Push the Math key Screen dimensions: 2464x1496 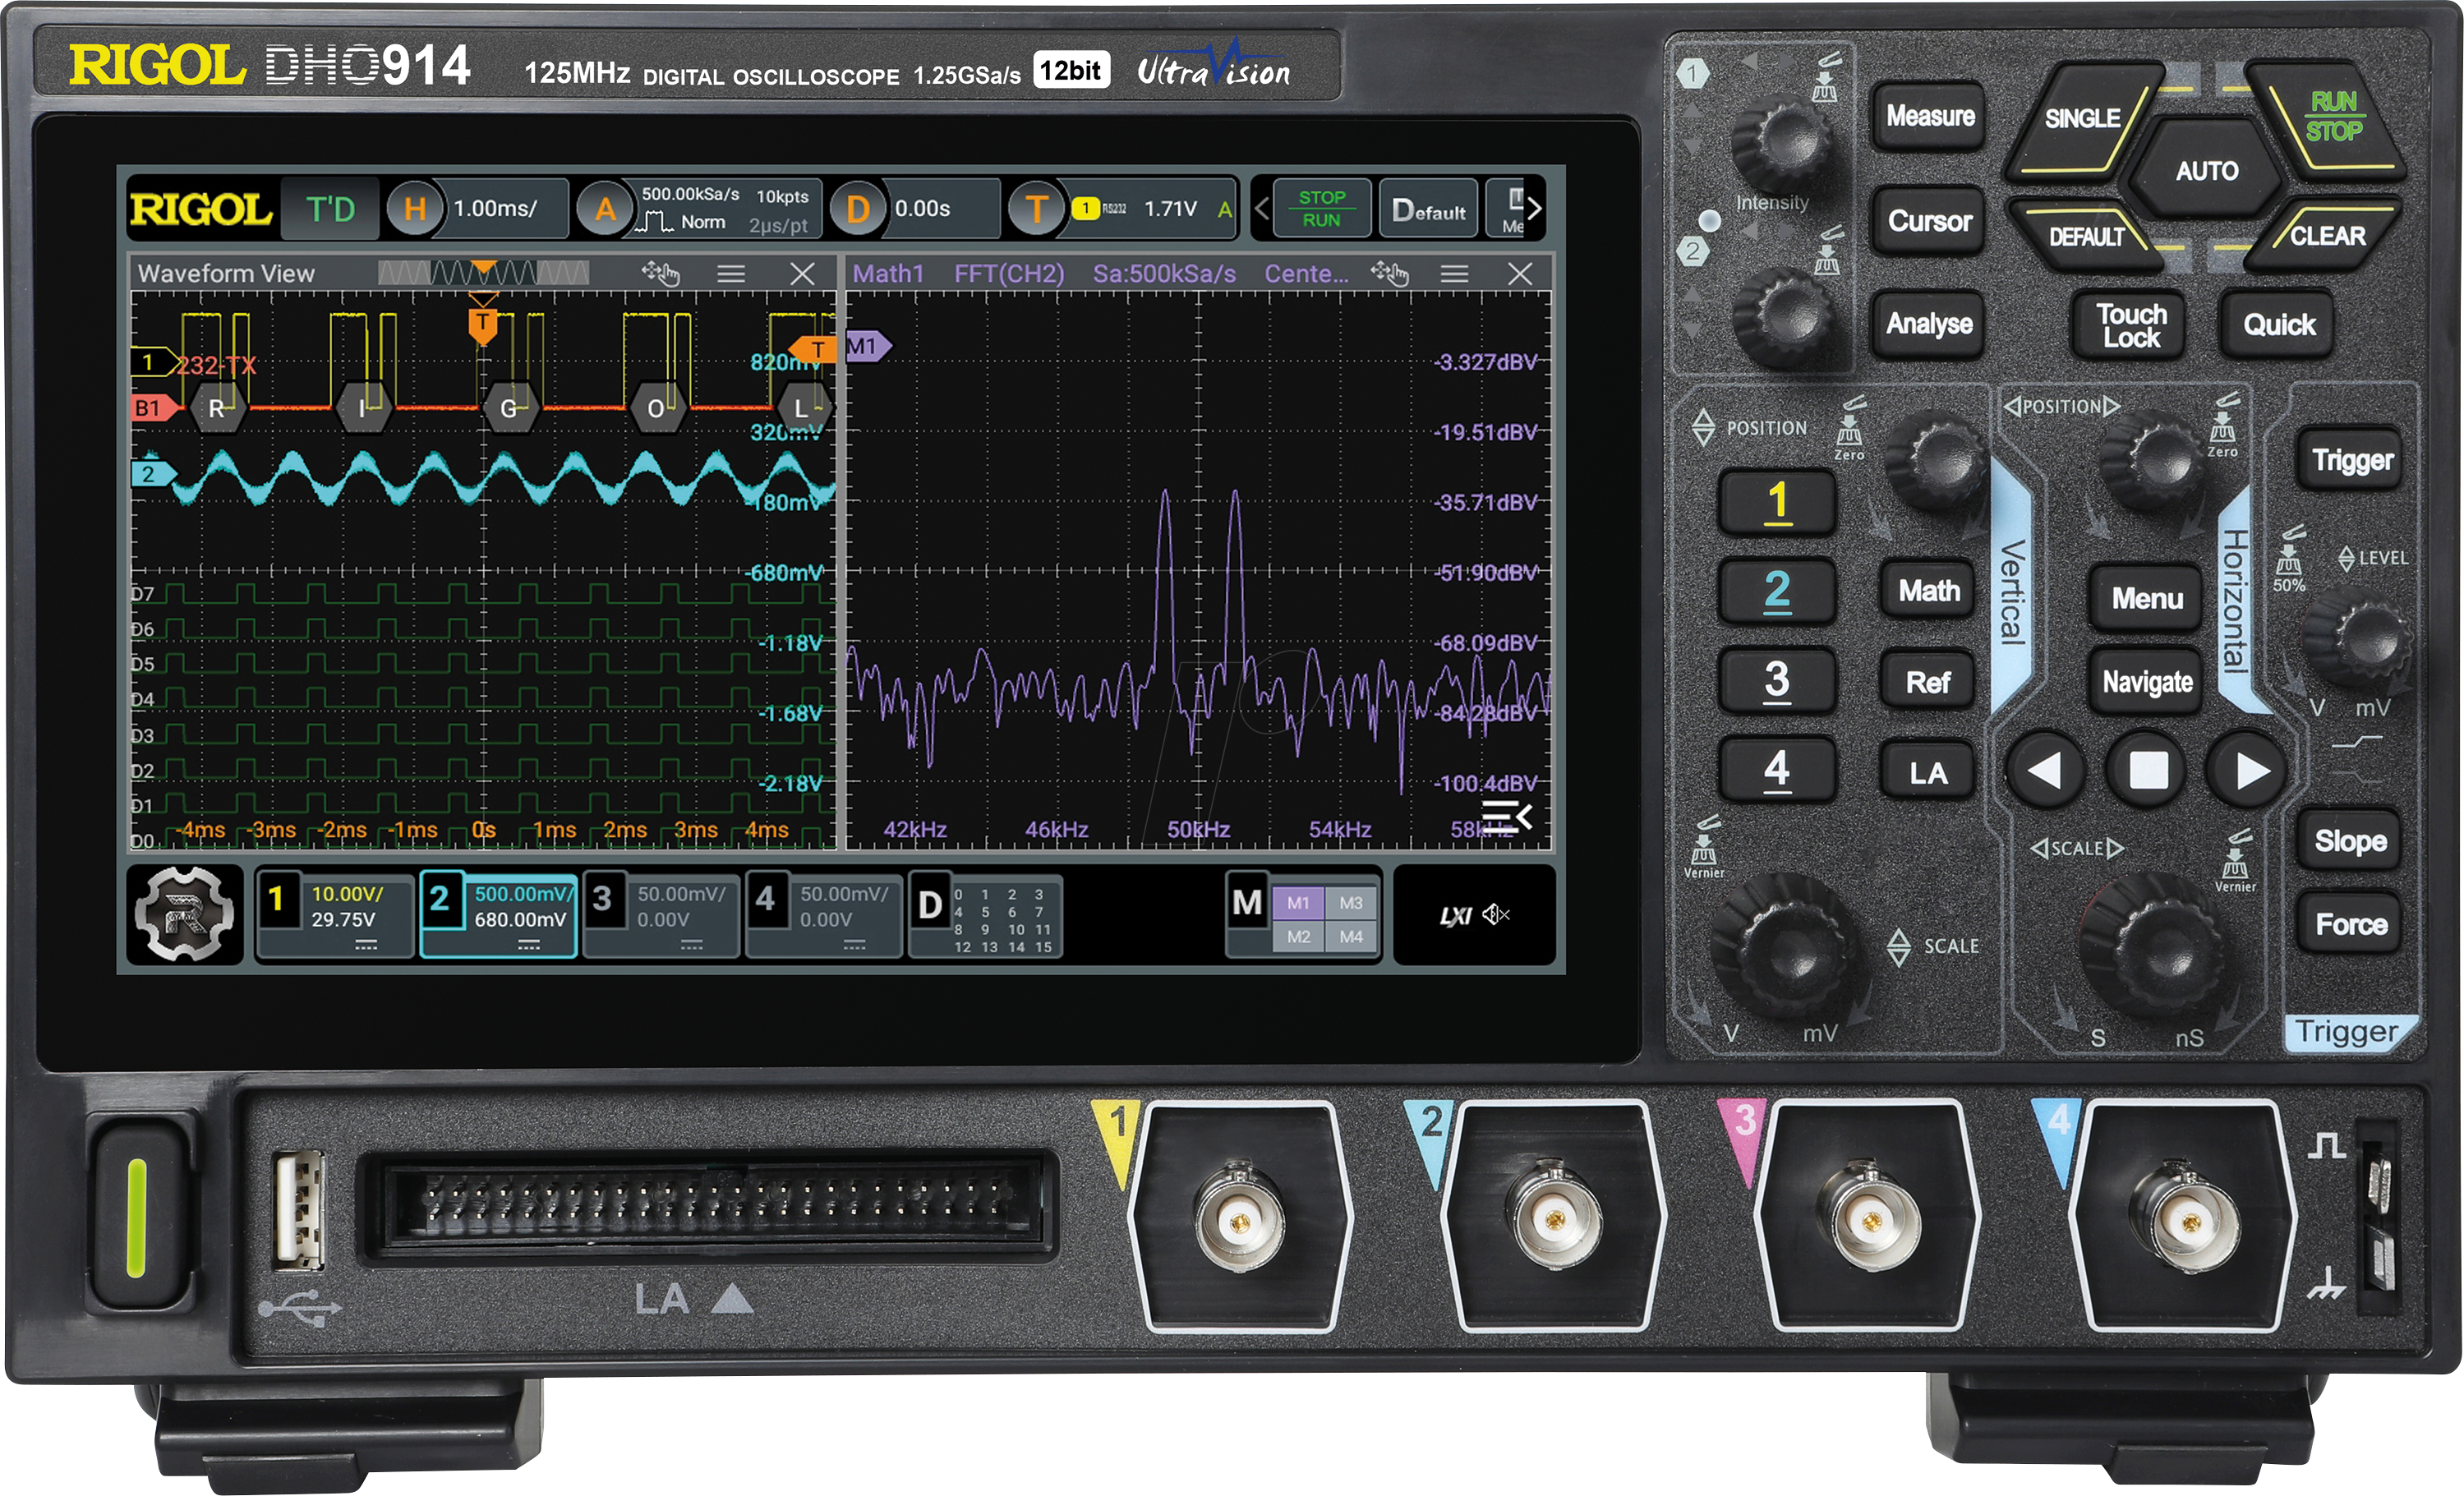1929,591
